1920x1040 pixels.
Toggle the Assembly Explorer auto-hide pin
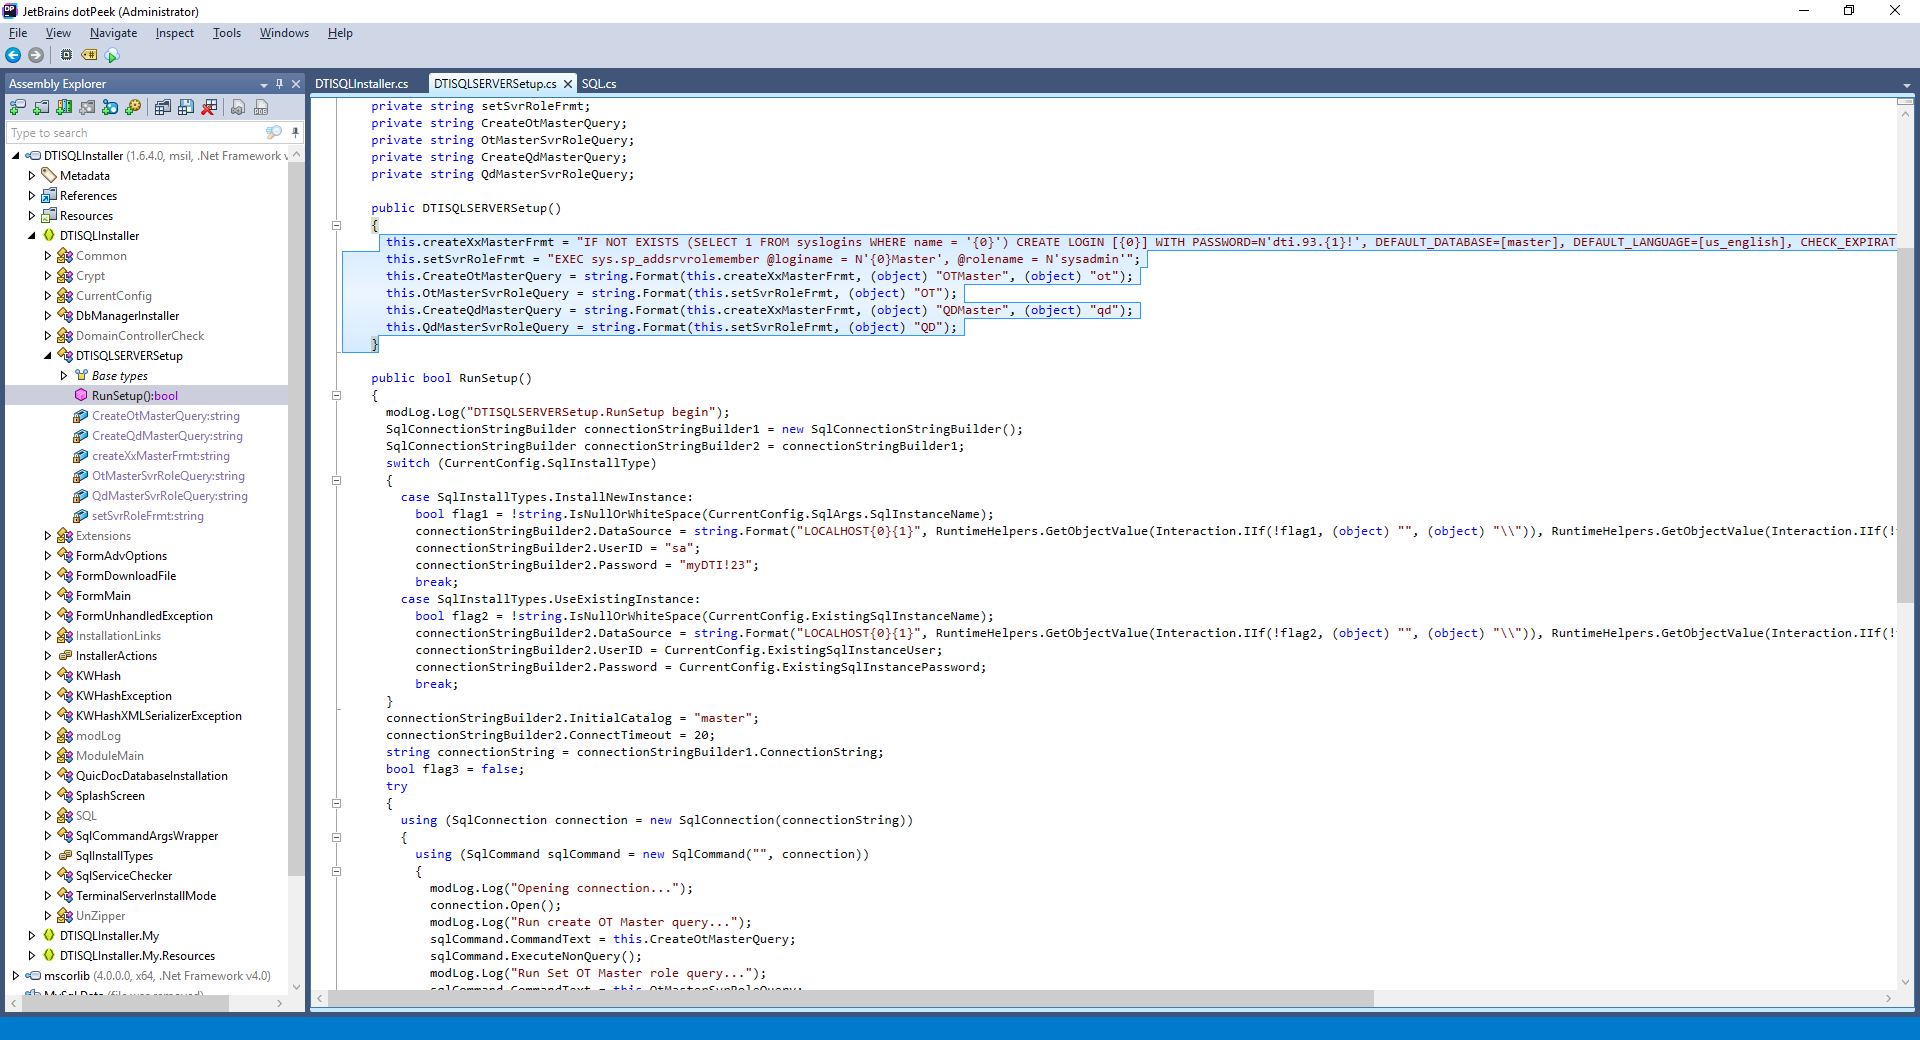point(279,84)
